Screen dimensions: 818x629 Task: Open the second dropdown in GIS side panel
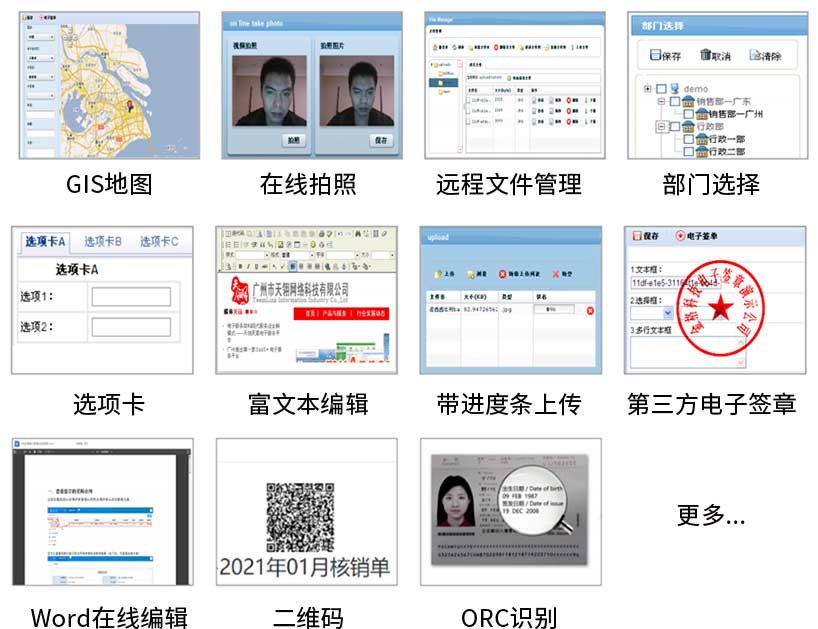pyautogui.click(x=40, y=57)
